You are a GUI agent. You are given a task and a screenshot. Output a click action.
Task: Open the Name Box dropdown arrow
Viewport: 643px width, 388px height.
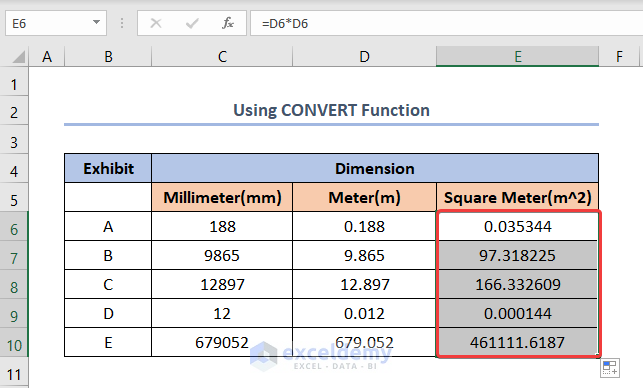[96, 23]
